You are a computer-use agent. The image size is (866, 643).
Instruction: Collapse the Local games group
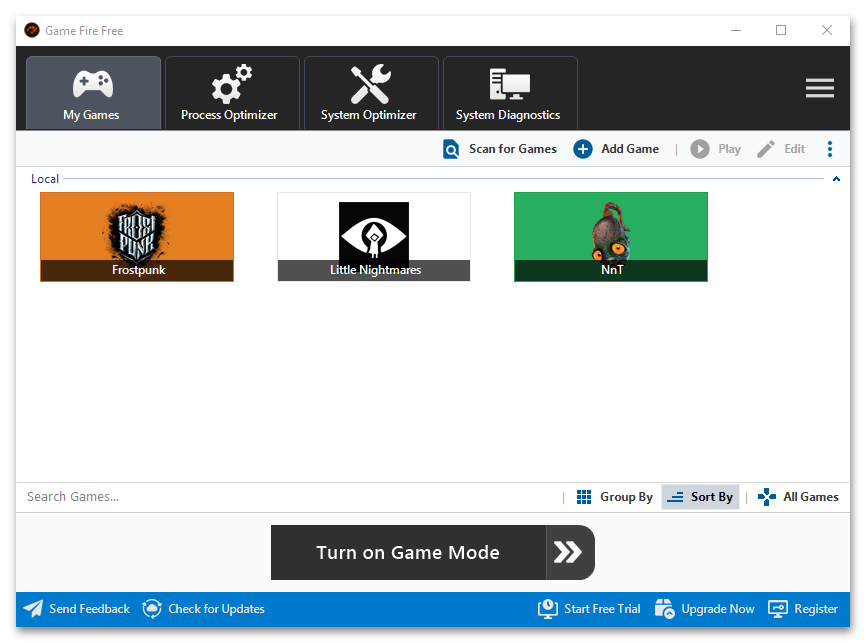[x=836, y=179]
